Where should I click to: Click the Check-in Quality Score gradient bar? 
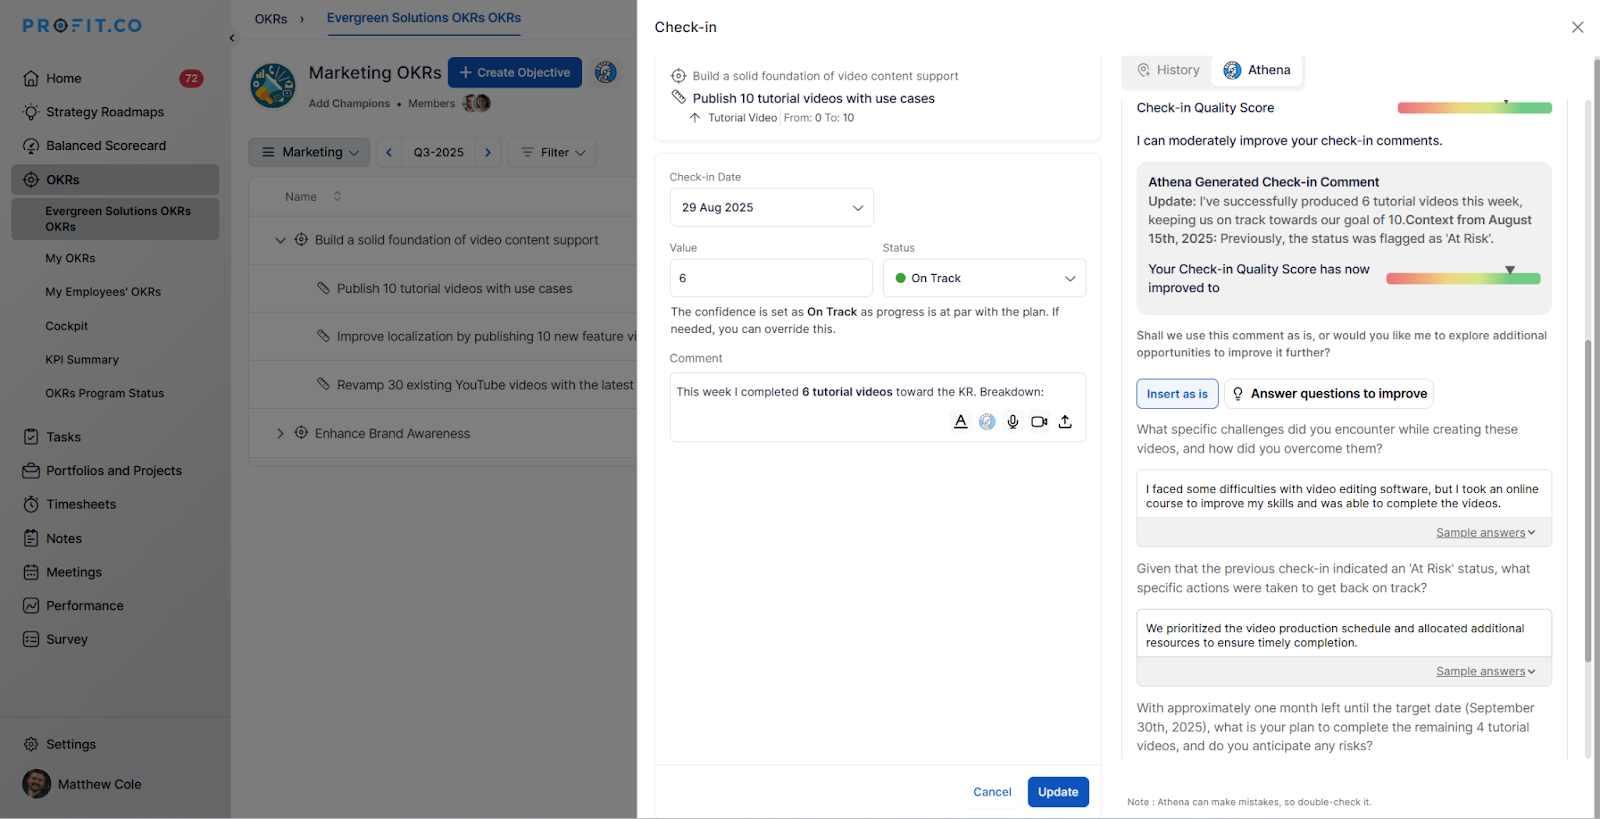coord(1474,108)
